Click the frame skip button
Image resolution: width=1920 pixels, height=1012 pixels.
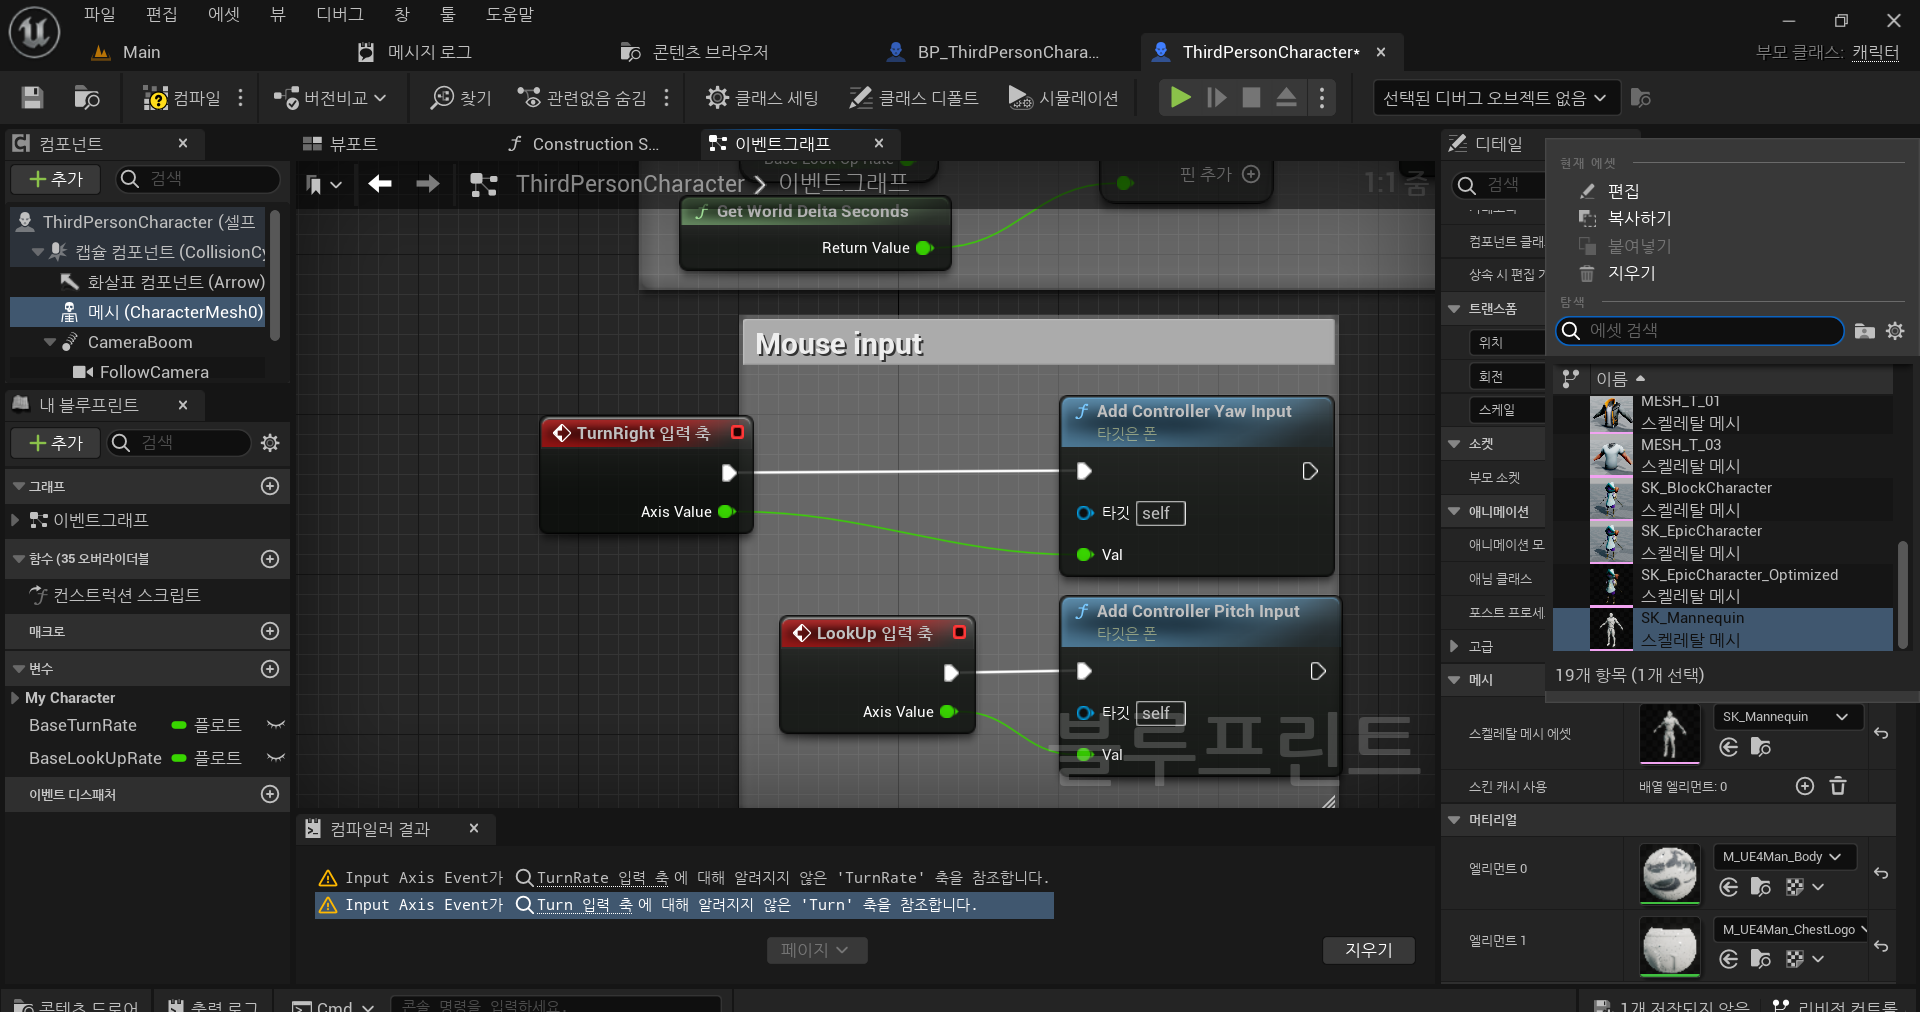(1216, 98)
